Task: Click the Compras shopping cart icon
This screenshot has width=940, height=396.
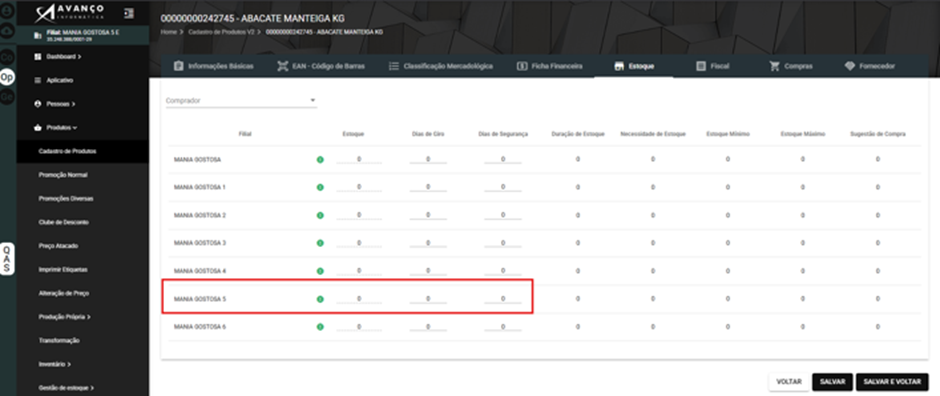Action: click(775, 66)
